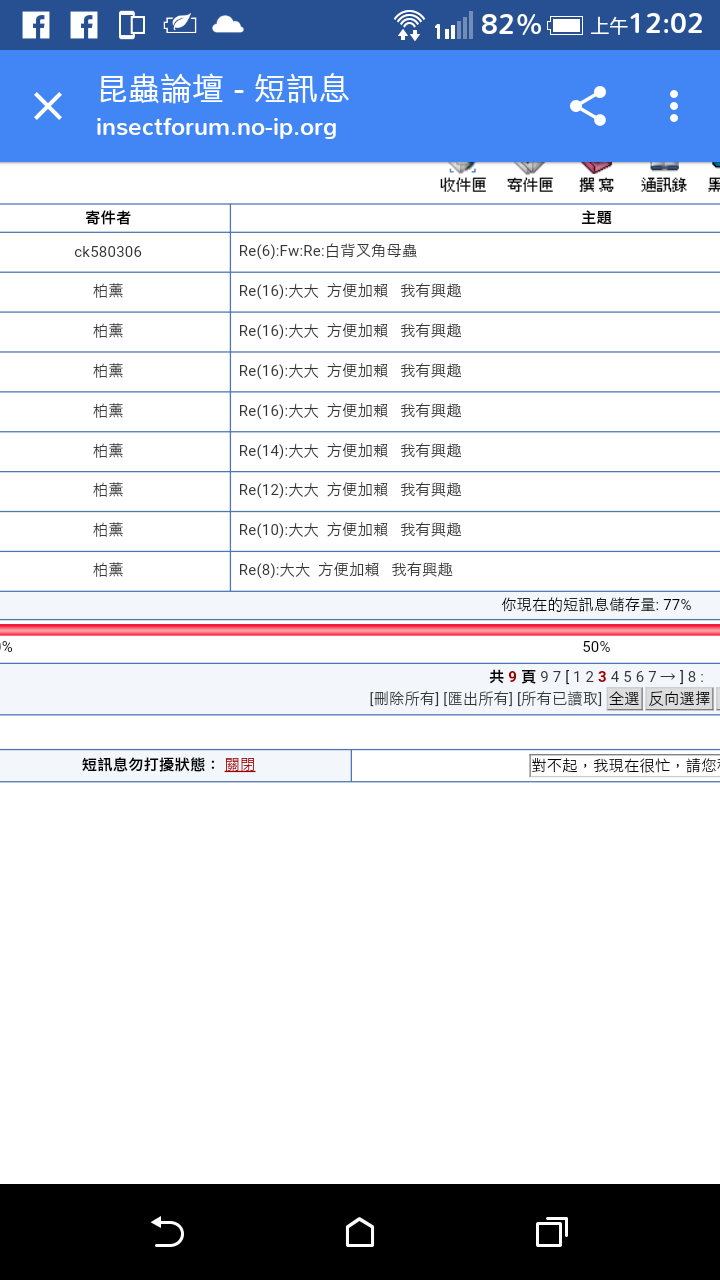Click 刪除所有 to delete all messages
The width and height of the screenshot is (720, 1280).
[x=404, y=699]
